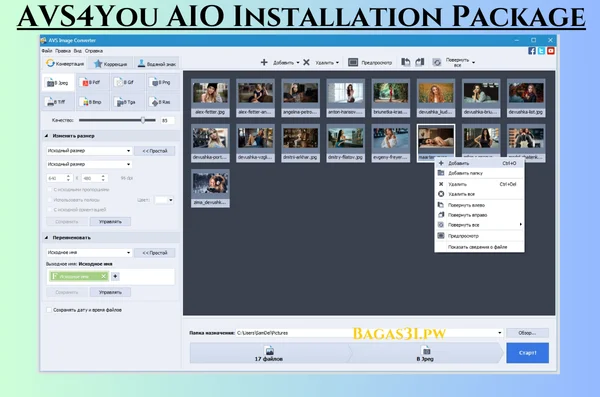Collapse the 'Переименовать' section
The height and width of the screenshot is (397, 600).
[x=46, y=238]
